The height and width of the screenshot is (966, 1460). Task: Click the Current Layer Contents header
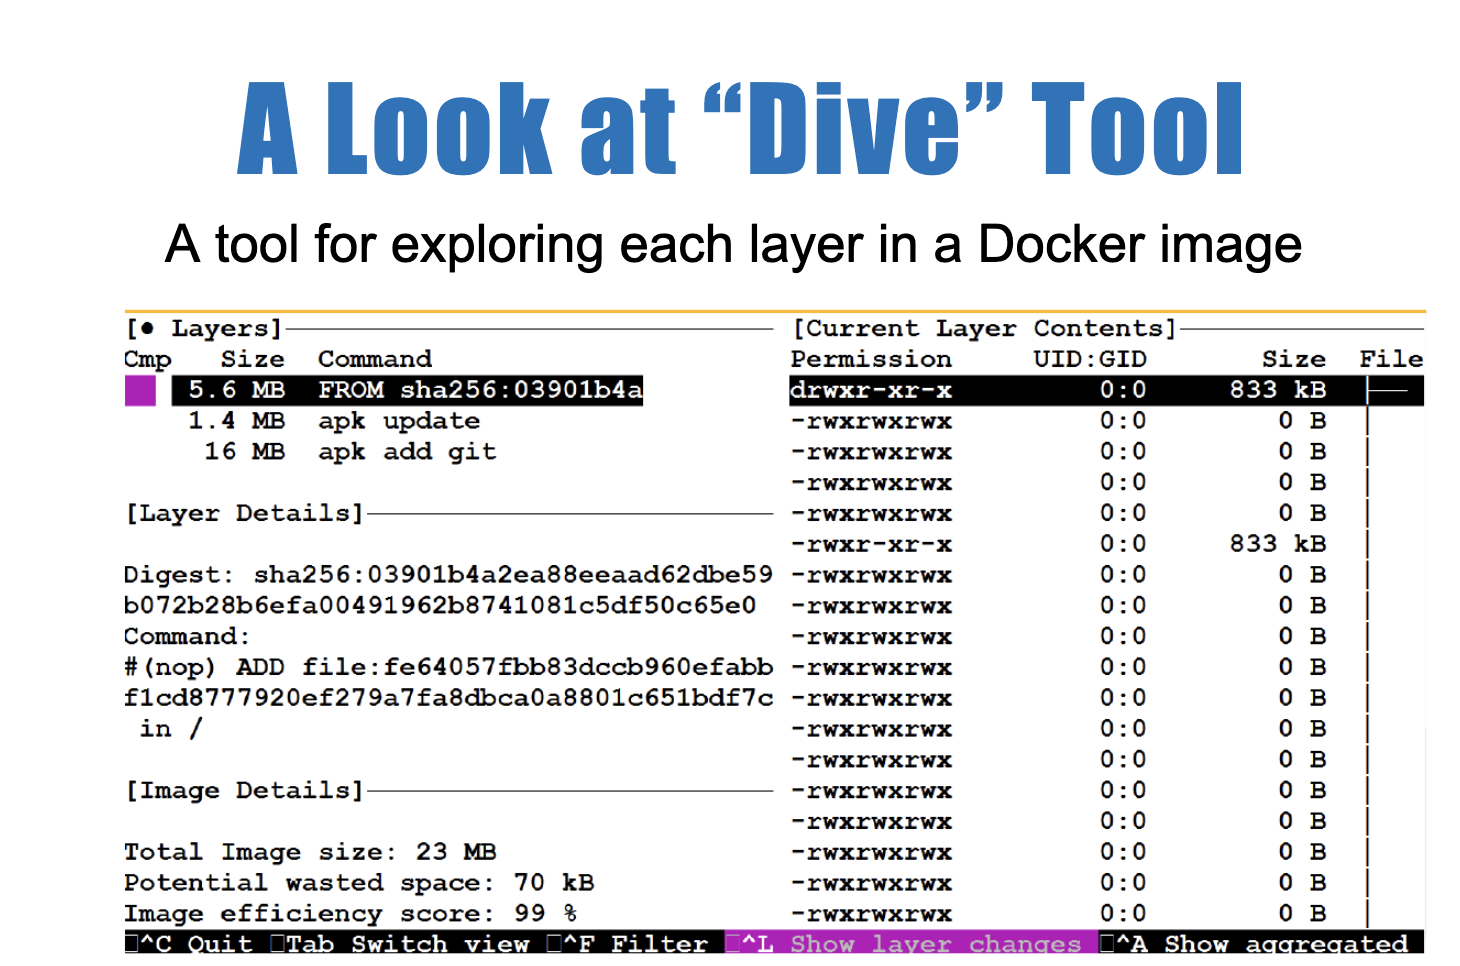[x=984, y=329]
